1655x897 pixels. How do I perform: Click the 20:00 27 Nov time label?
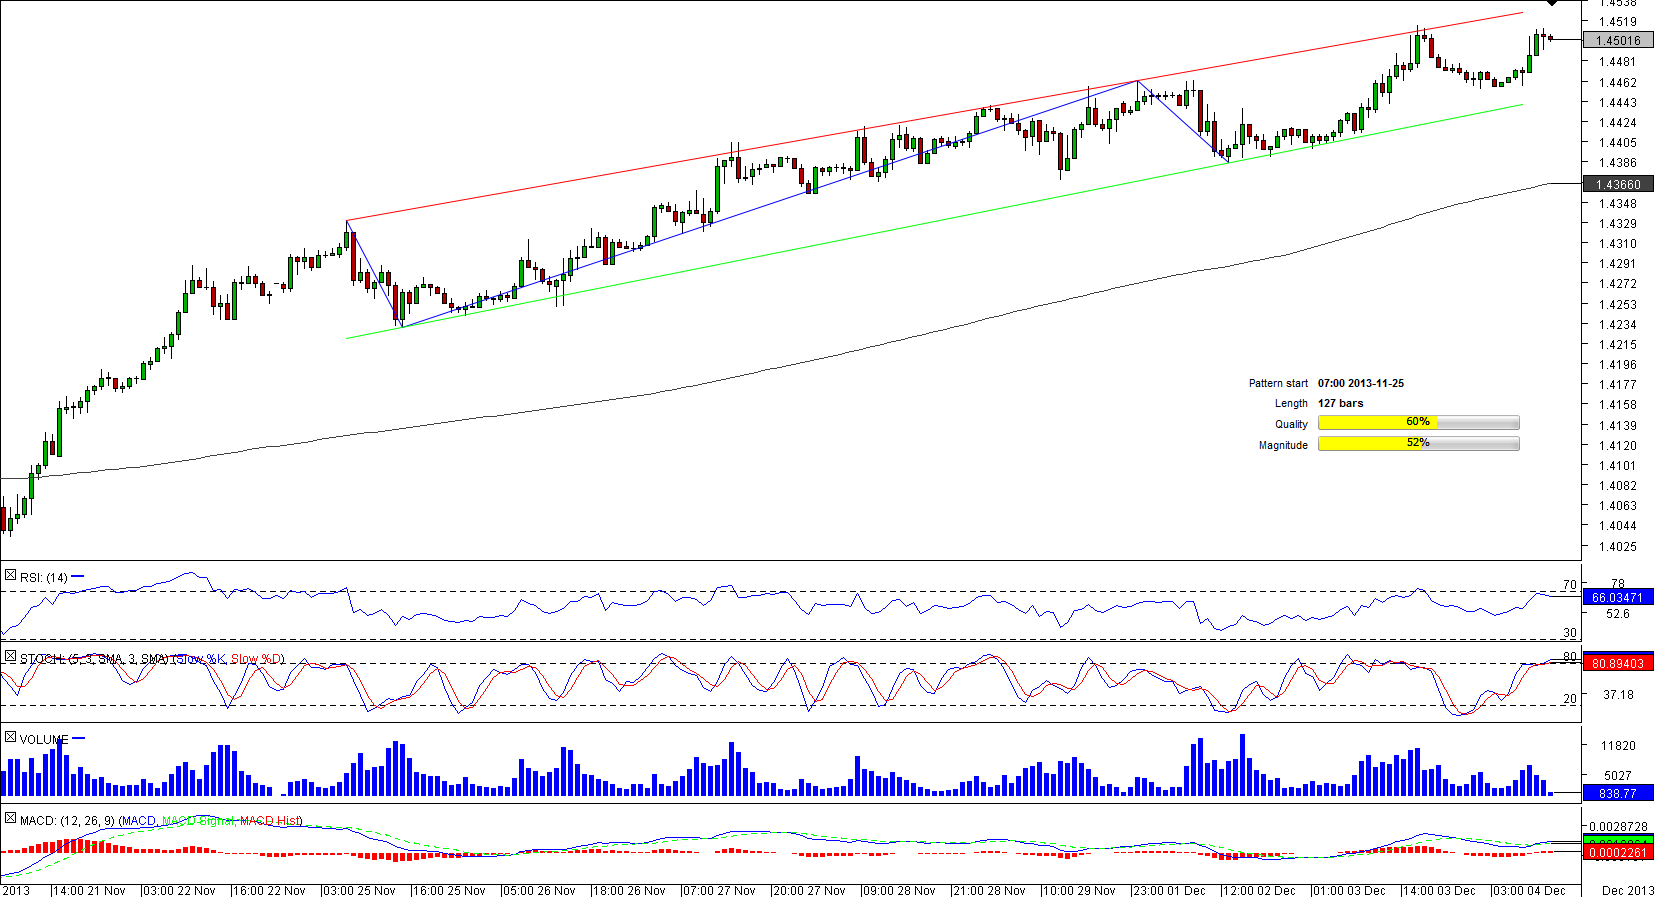click(x=810, y=891)
